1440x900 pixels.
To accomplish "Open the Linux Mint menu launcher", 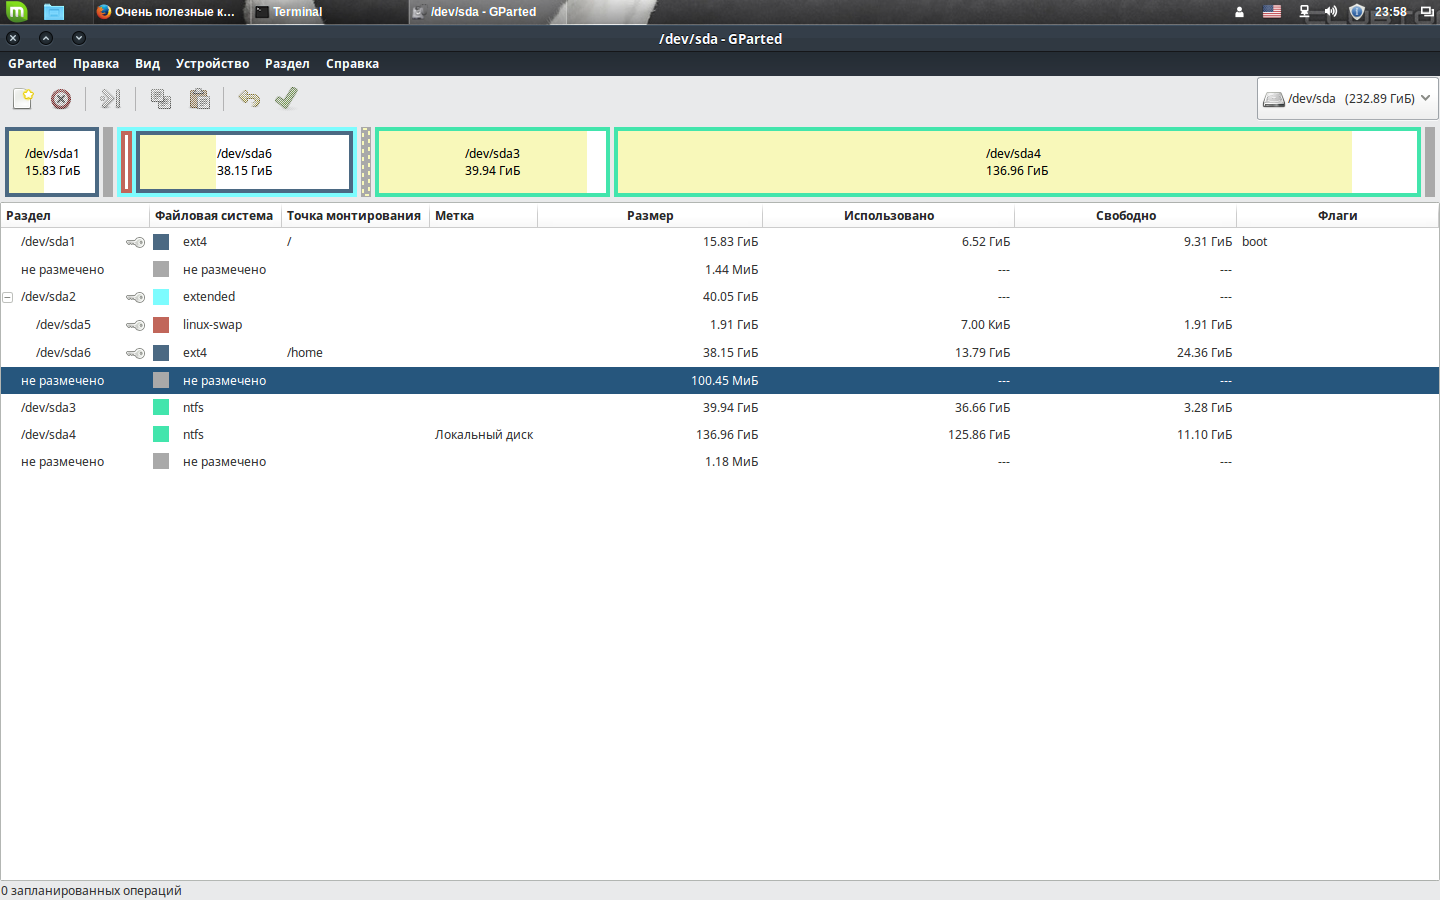I will pyautogui.click(x=17, y=12).
